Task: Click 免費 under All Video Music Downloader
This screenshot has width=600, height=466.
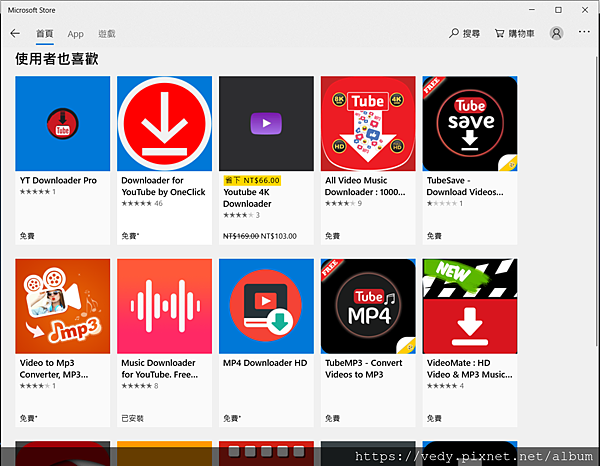Action: click(x=332, y=236)
